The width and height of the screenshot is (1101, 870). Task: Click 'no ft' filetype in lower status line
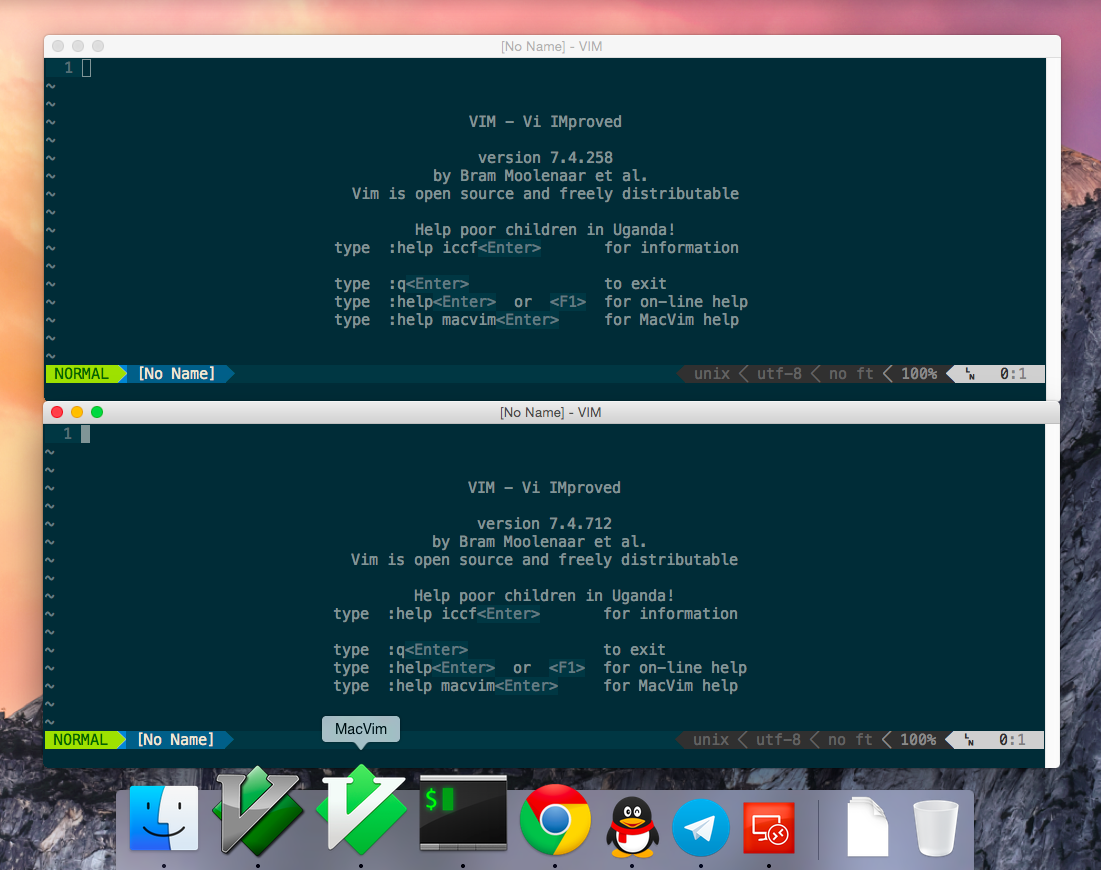850,739
